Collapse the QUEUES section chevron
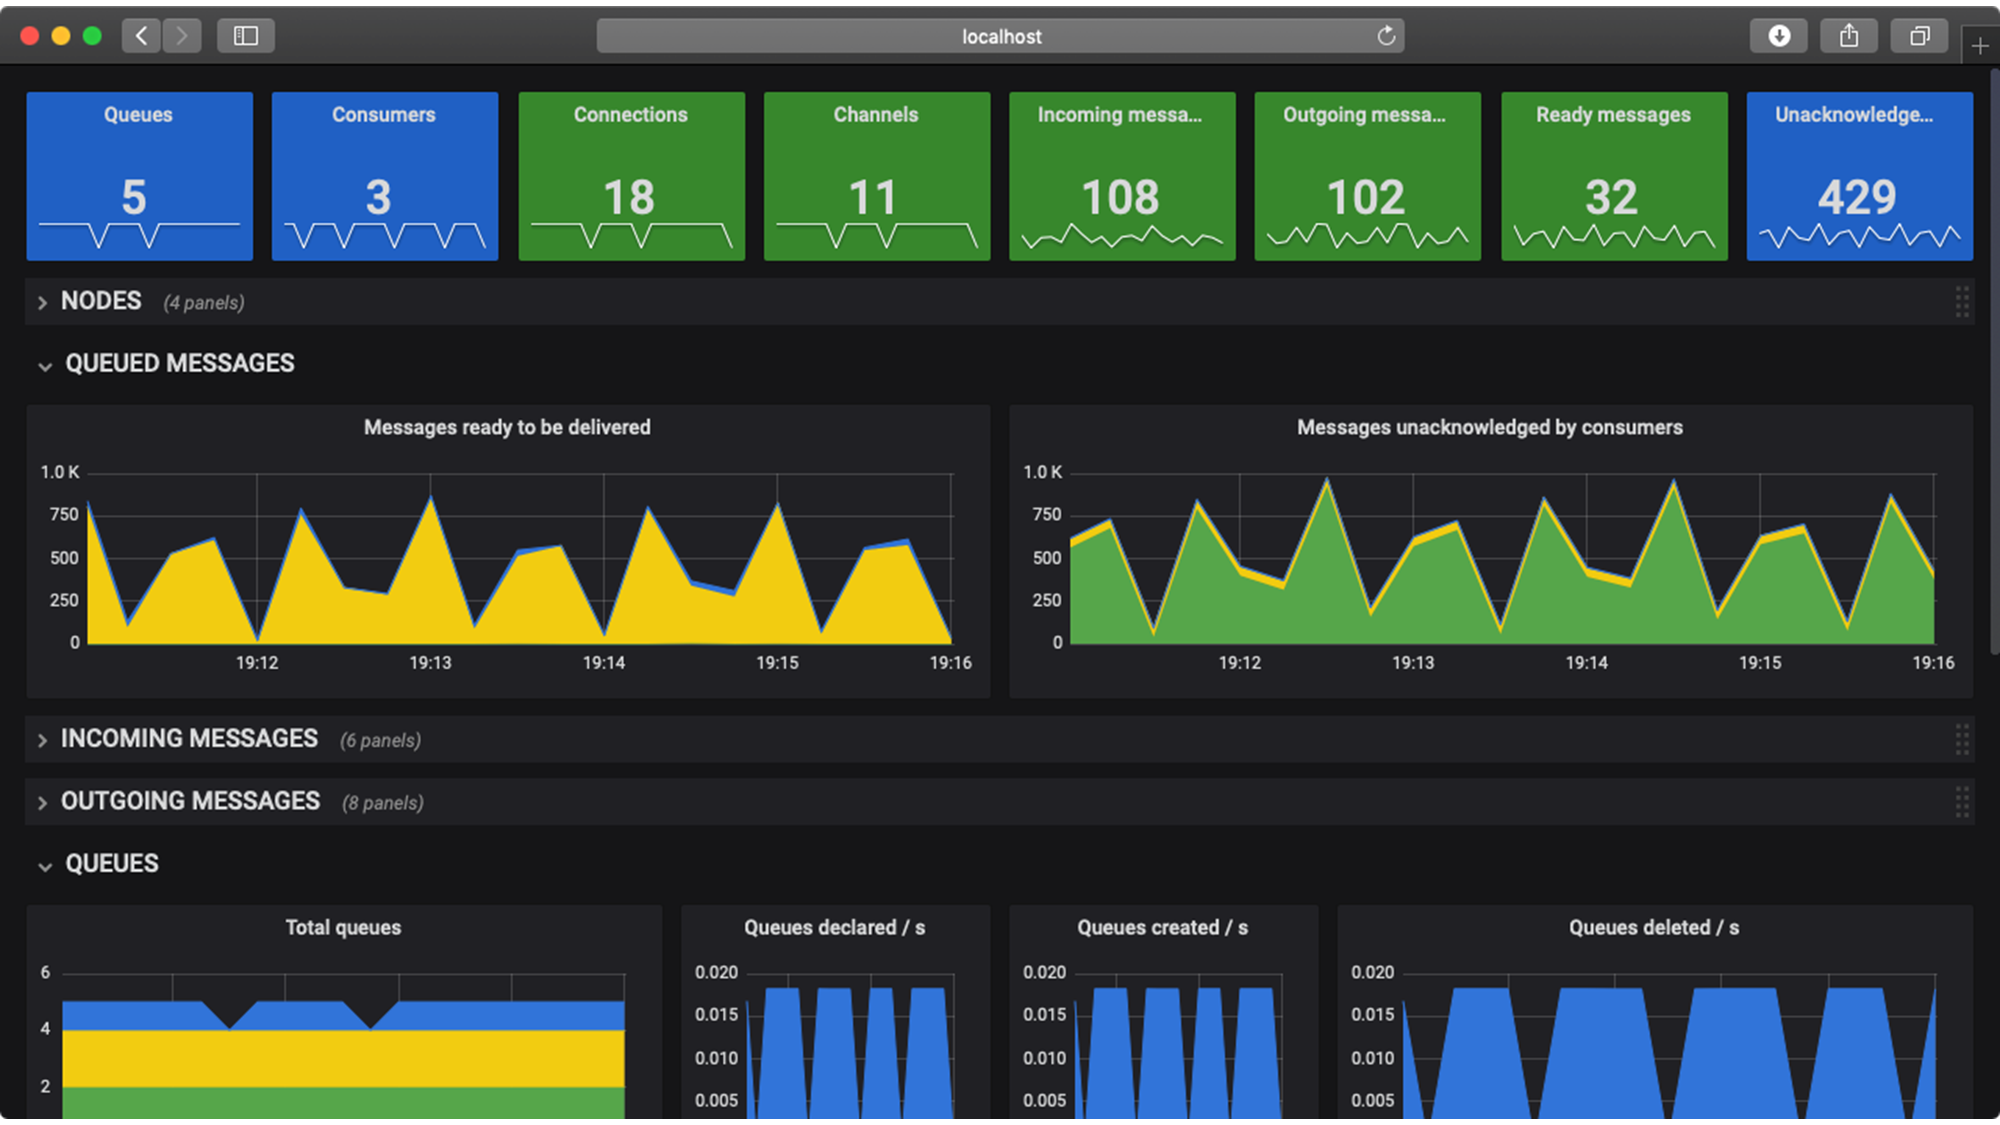The height and width of the screenshot is (1125, 2000). (45, 865)
